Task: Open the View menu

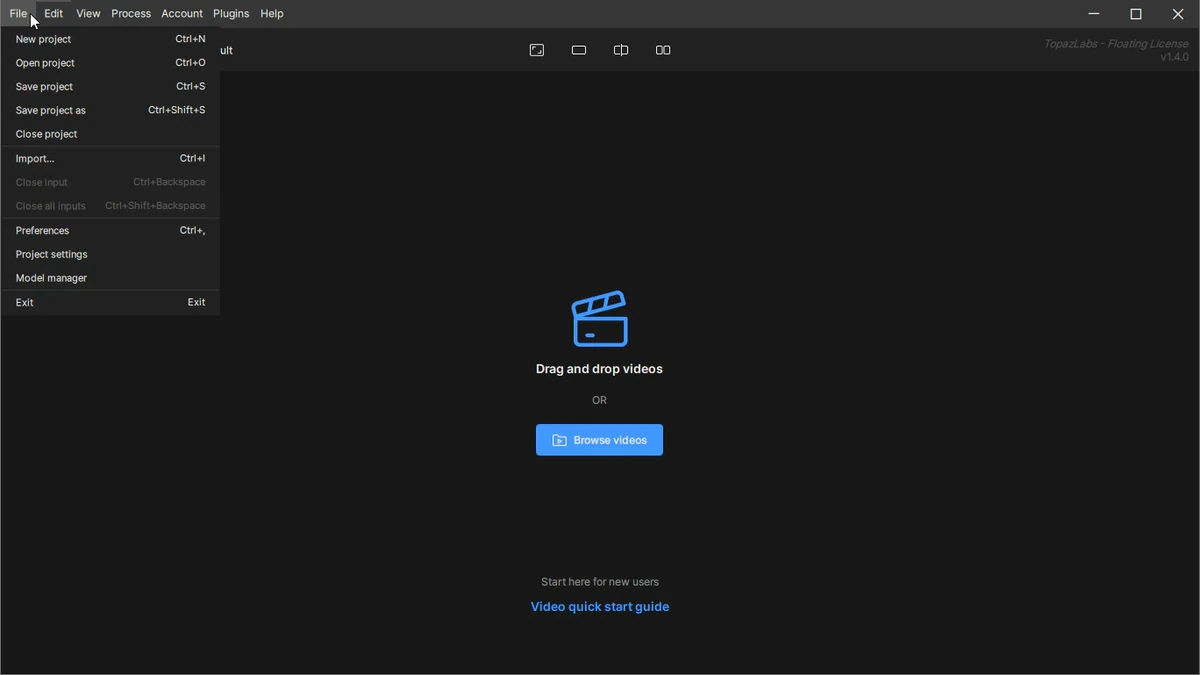Action: tap(88, 14)
